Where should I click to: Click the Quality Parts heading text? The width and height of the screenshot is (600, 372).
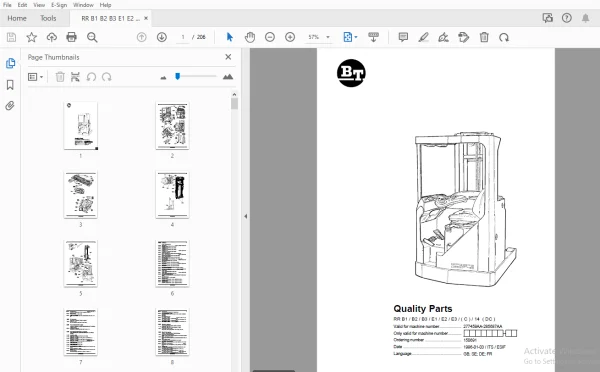[422, 309]
